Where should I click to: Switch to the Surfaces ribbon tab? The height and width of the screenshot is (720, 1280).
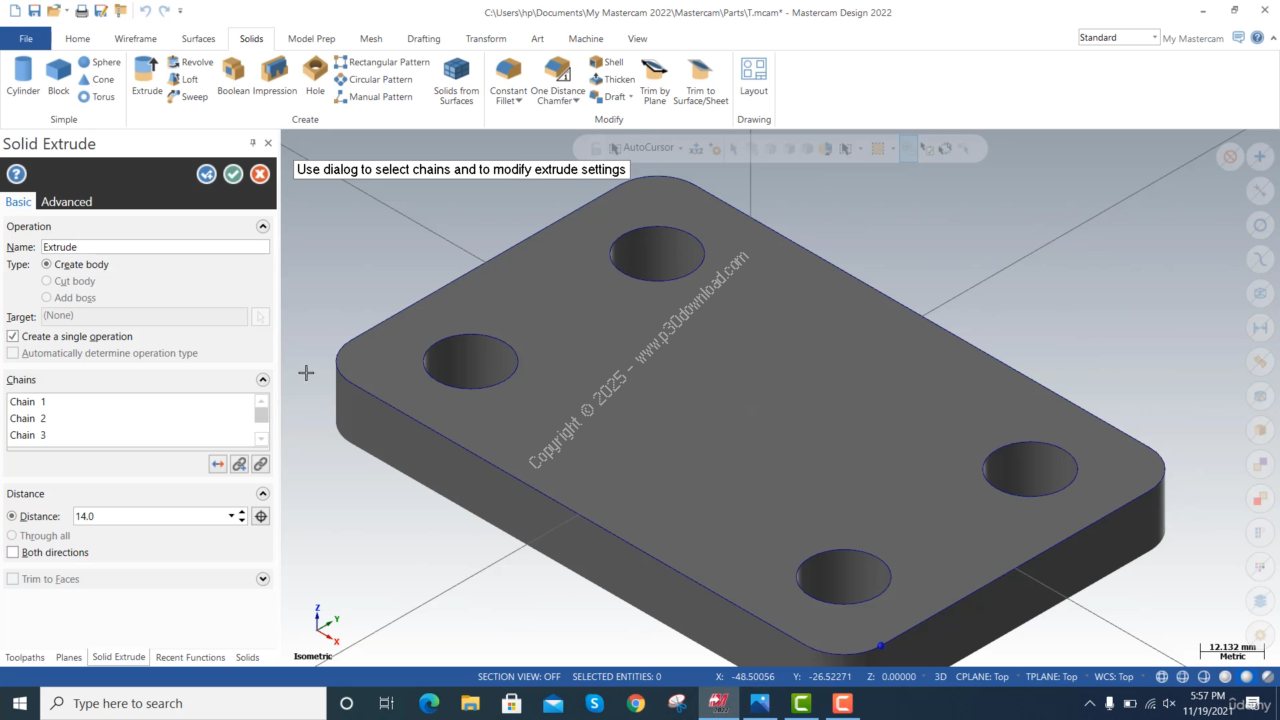click(x=198, y=39)
